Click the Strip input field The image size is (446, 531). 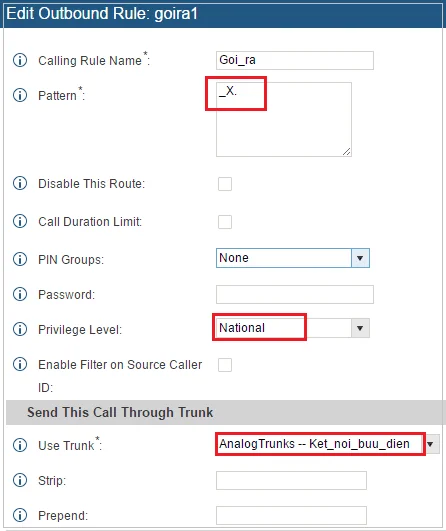point(291,480)
